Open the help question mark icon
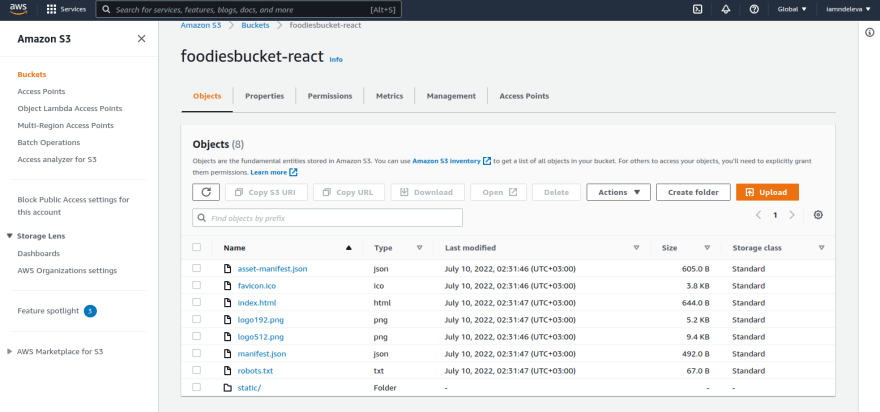880x412 pixels. coord(754,10)
